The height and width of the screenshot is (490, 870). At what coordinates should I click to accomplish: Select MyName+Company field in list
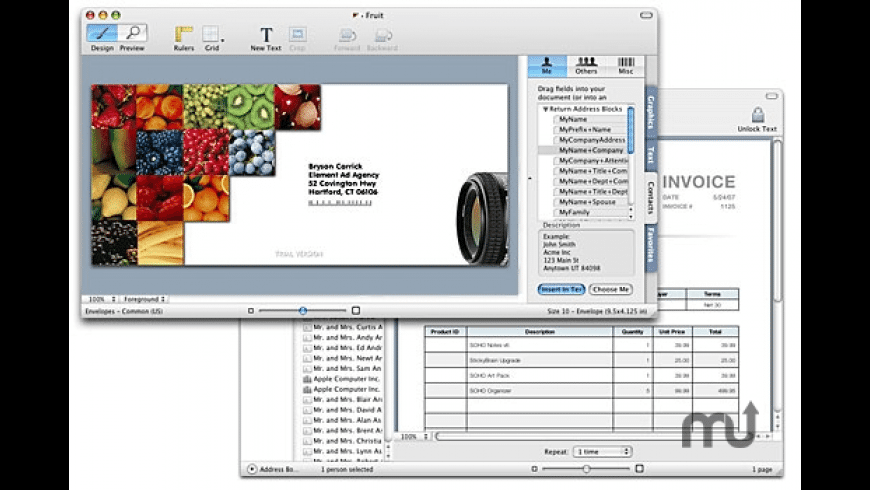pos(590,150)
